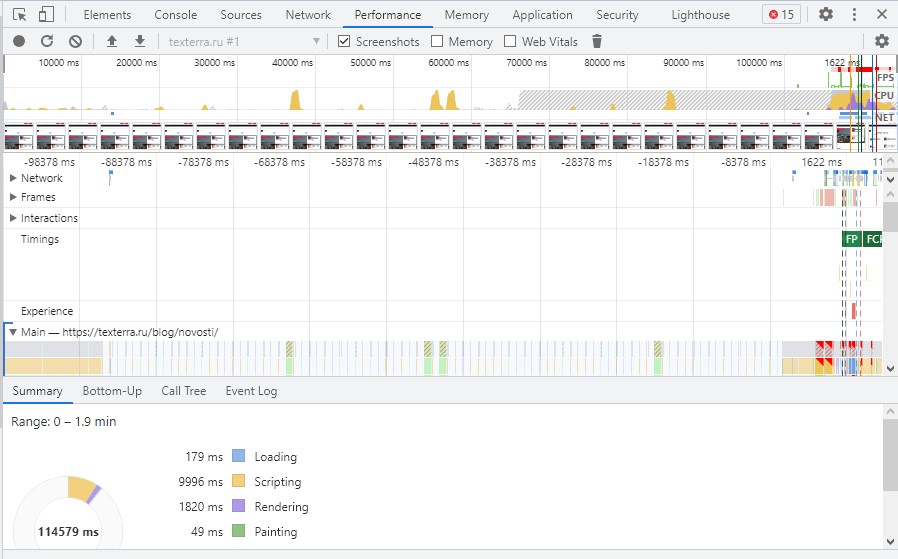This screenshot has height=559, width=898.
Task: Click the 15 errors counter button
Action: [780, 15]
